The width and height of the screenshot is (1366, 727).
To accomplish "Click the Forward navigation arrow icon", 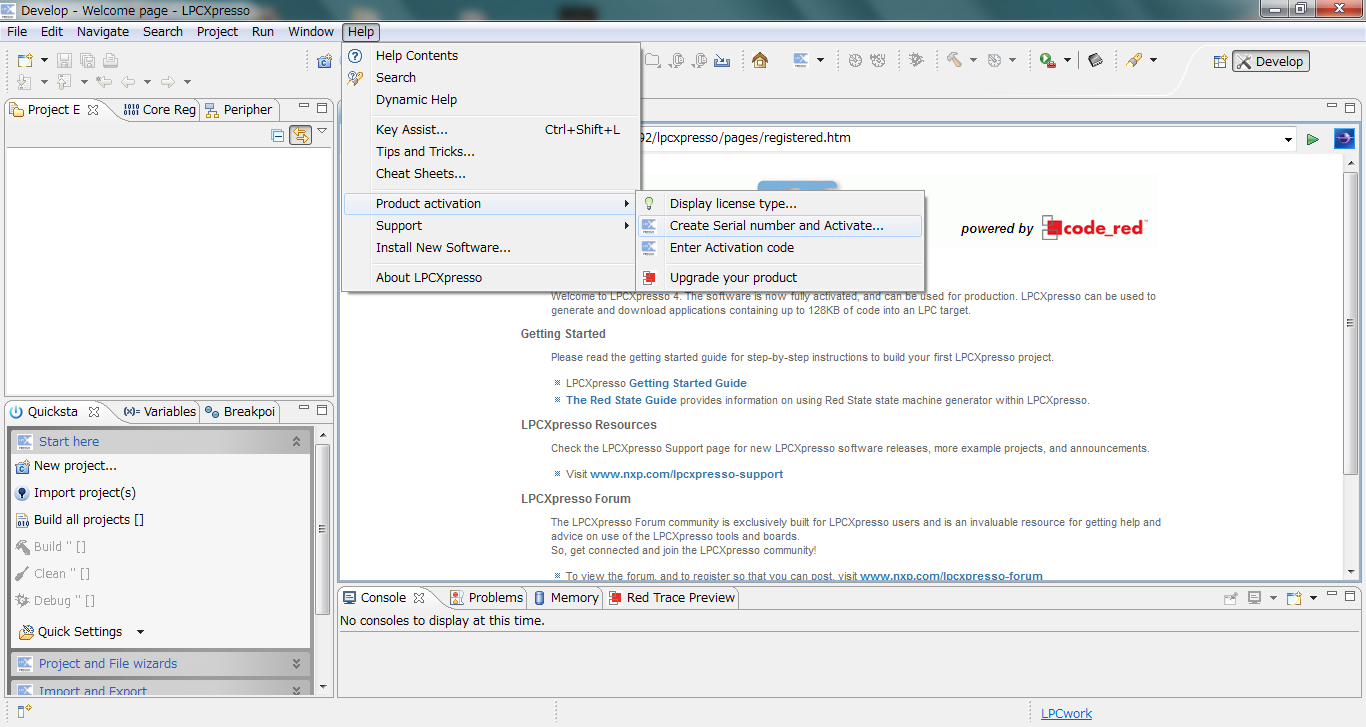I will point(168,82).
